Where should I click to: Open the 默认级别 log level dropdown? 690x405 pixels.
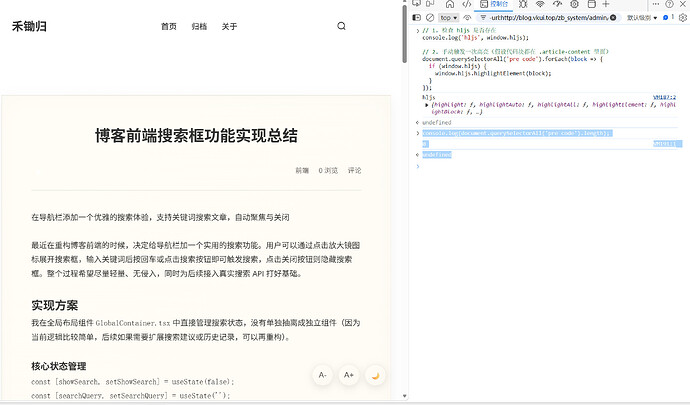point(641,18)
